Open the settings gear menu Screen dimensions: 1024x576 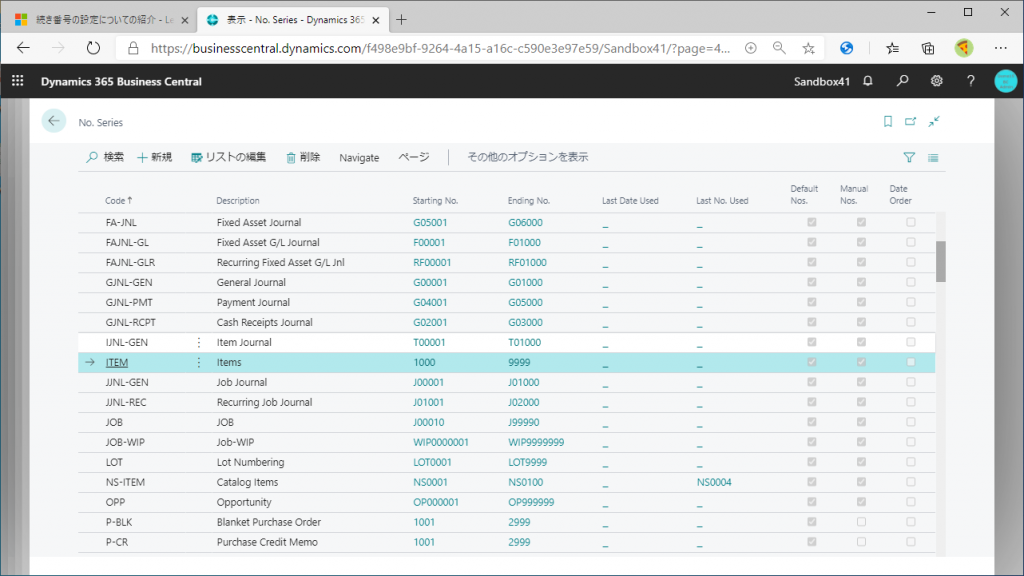[x=936, y=81]
